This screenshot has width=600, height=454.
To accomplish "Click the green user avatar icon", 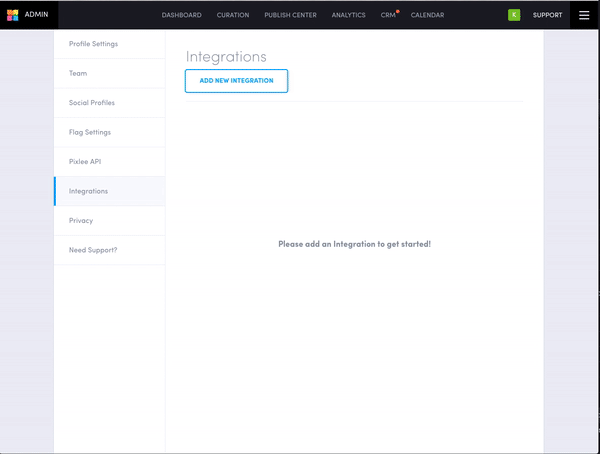I will coord(514,15).
